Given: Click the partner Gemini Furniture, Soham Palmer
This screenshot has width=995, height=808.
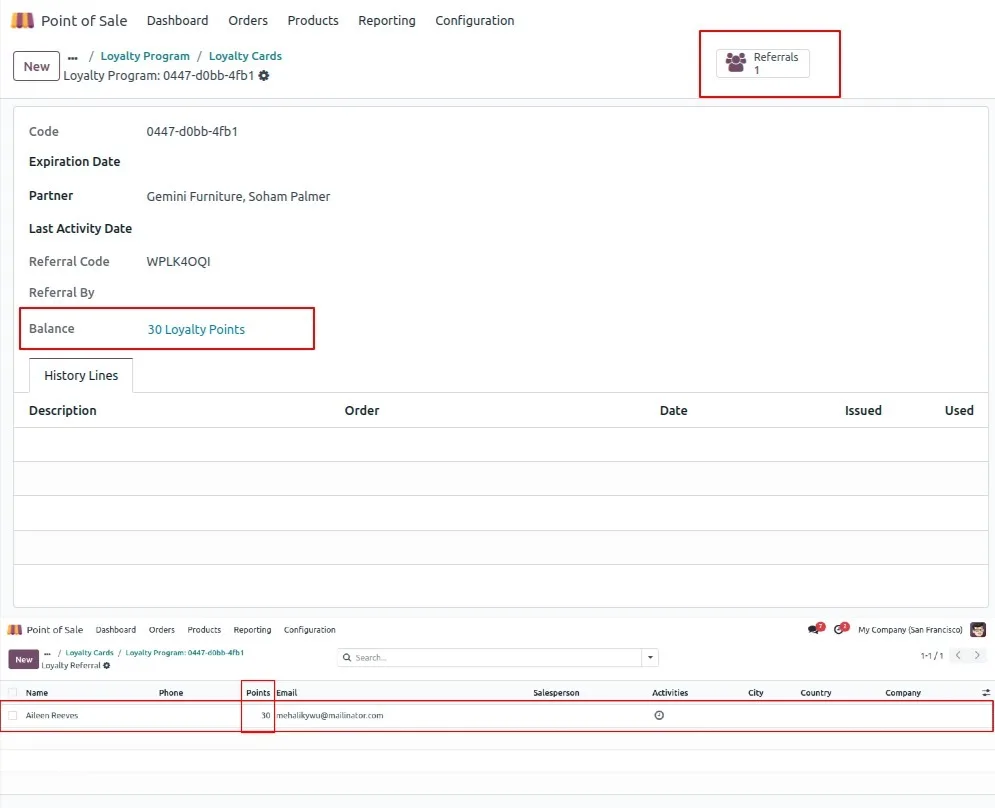Looking at the screenshot, I should pos(238,197).
